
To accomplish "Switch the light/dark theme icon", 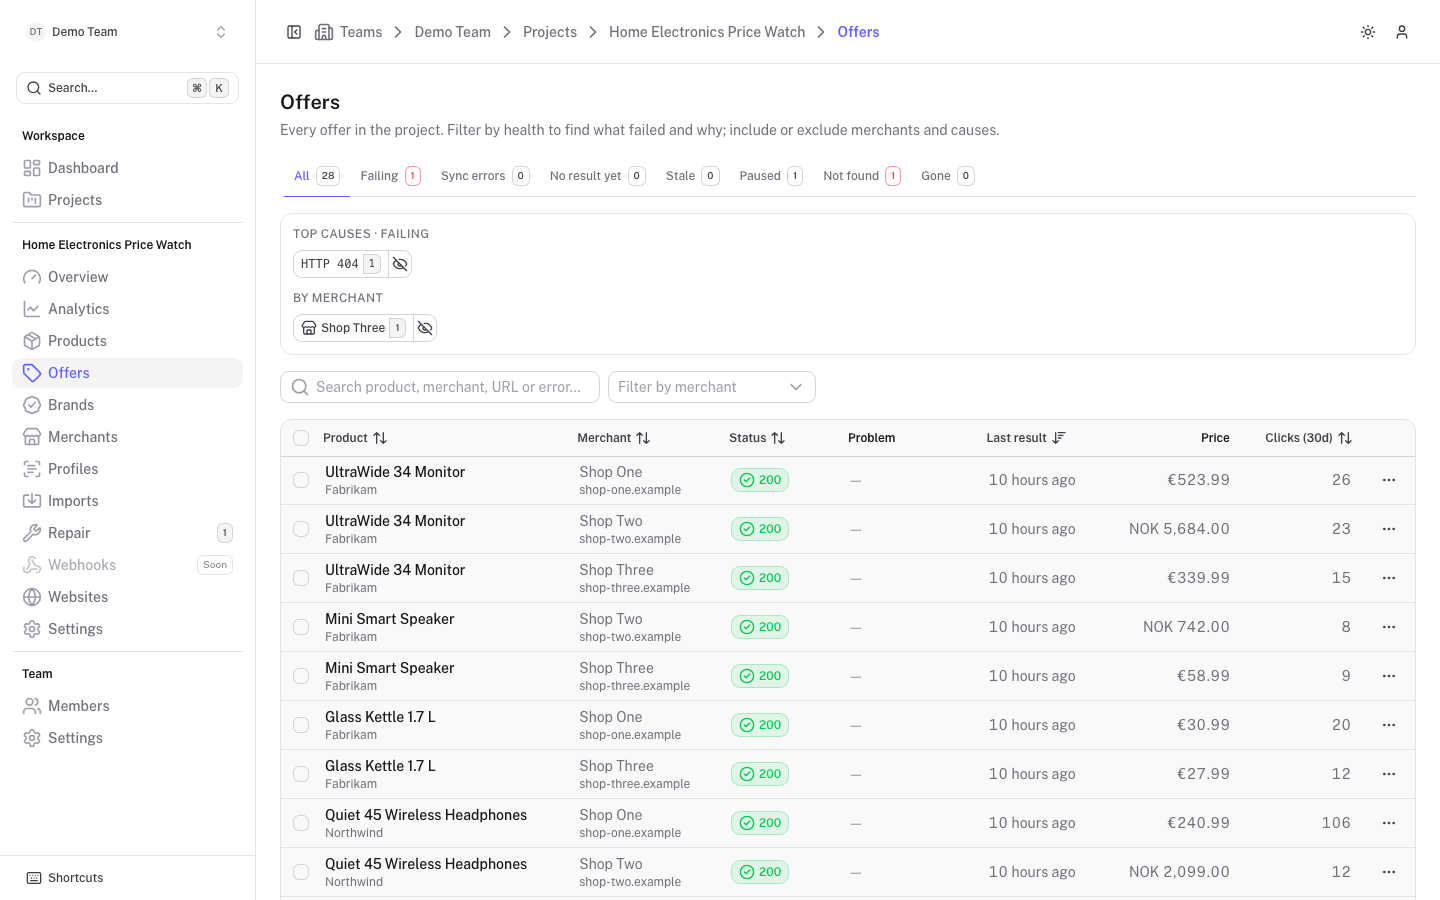I will [x=1368, y=32].
